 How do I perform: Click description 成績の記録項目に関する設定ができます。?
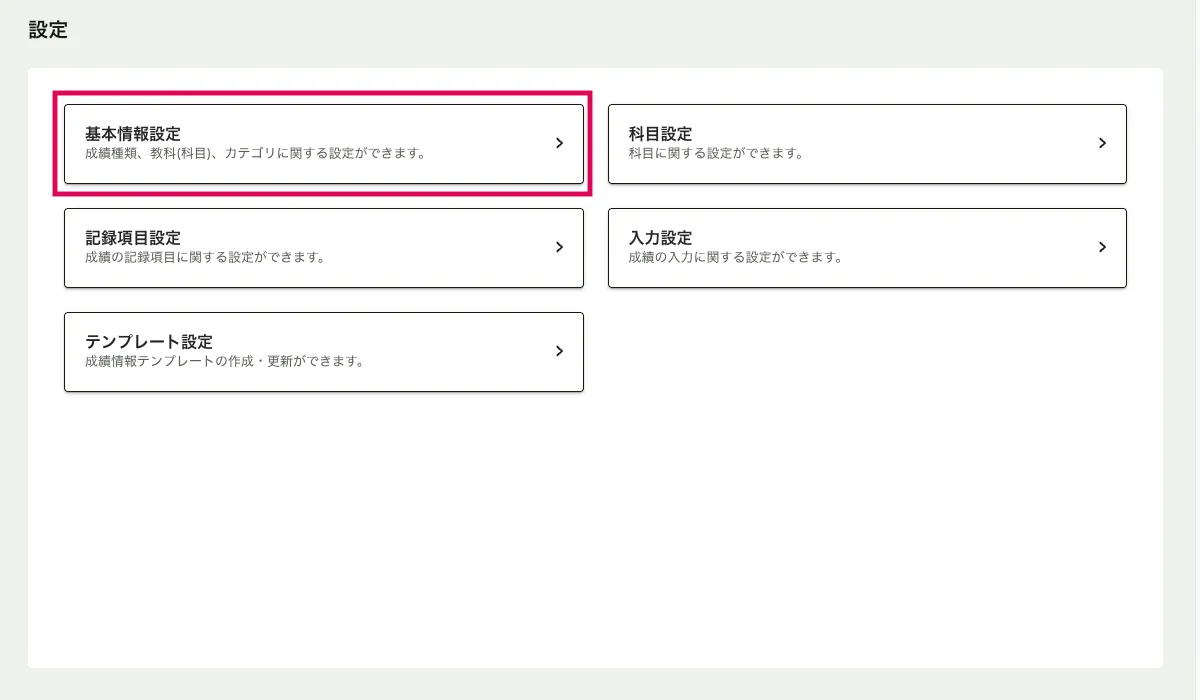pyautogui.click(x=206, y=257)
